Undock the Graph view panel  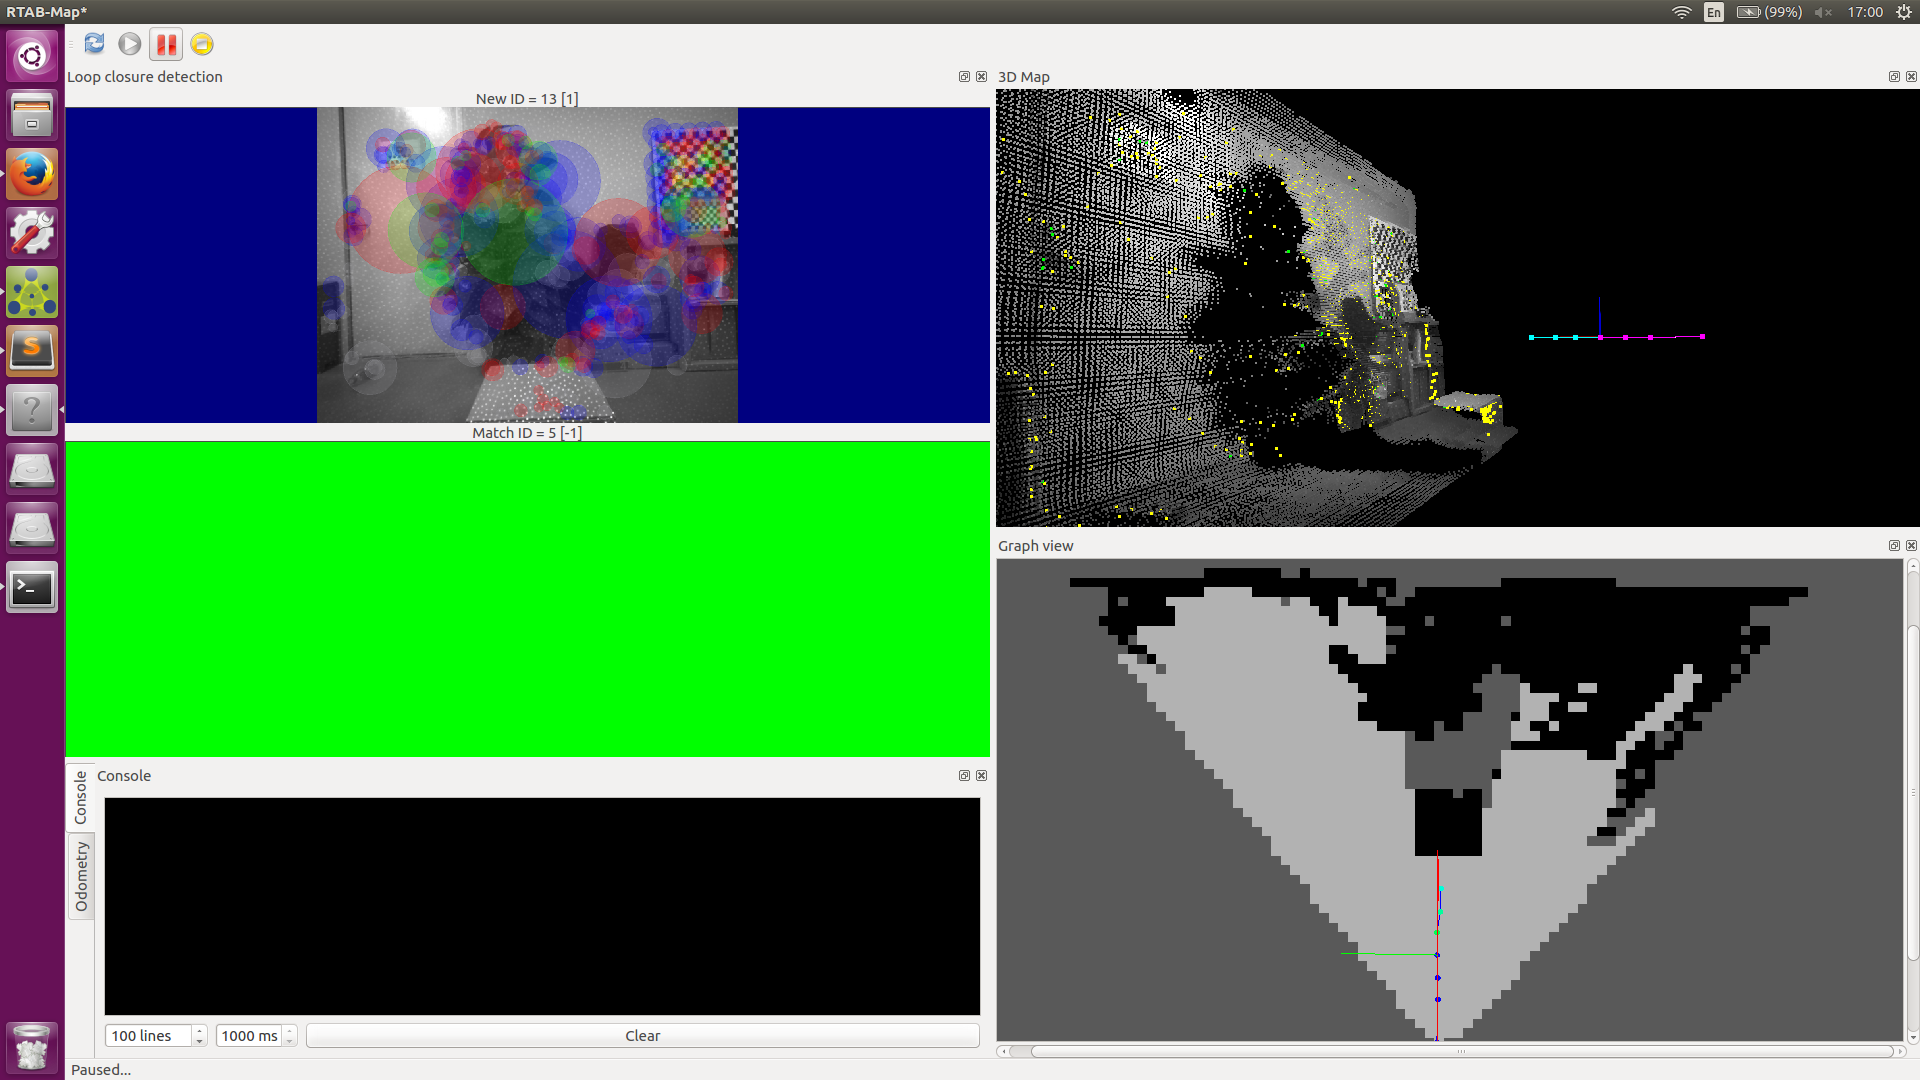[x=1894, y=546]
